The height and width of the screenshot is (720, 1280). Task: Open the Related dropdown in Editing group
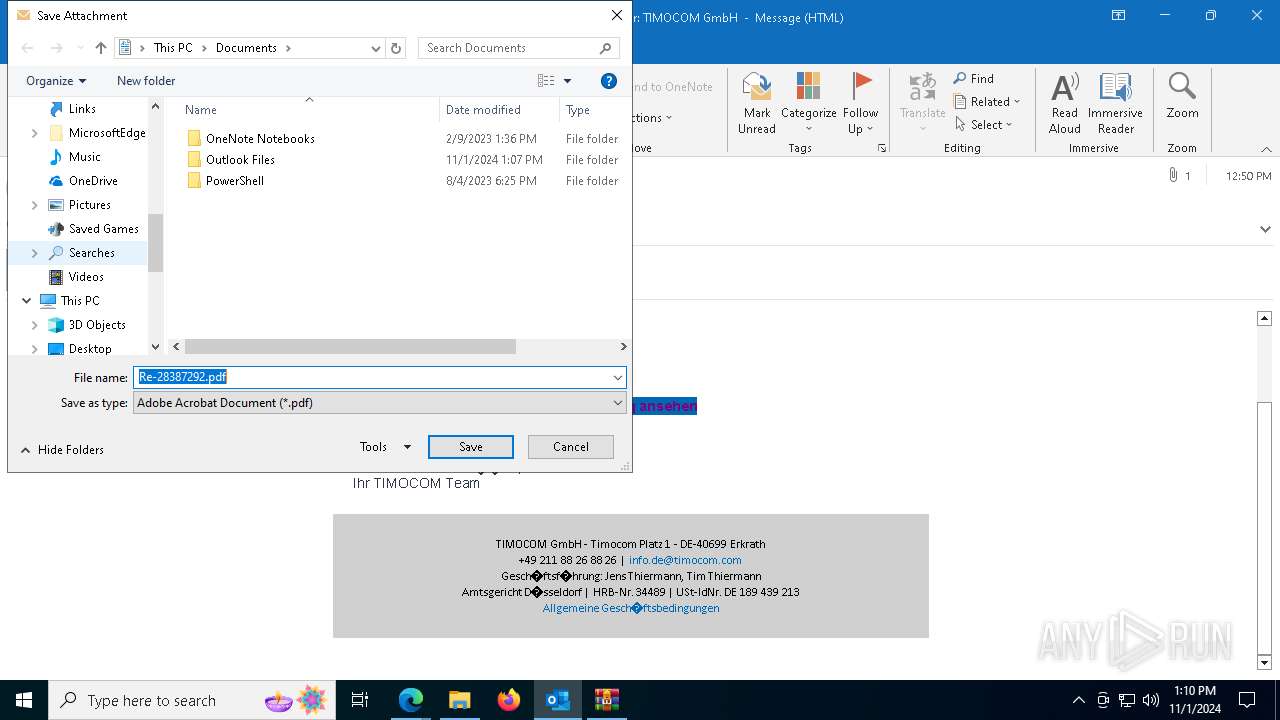[987, 102]
